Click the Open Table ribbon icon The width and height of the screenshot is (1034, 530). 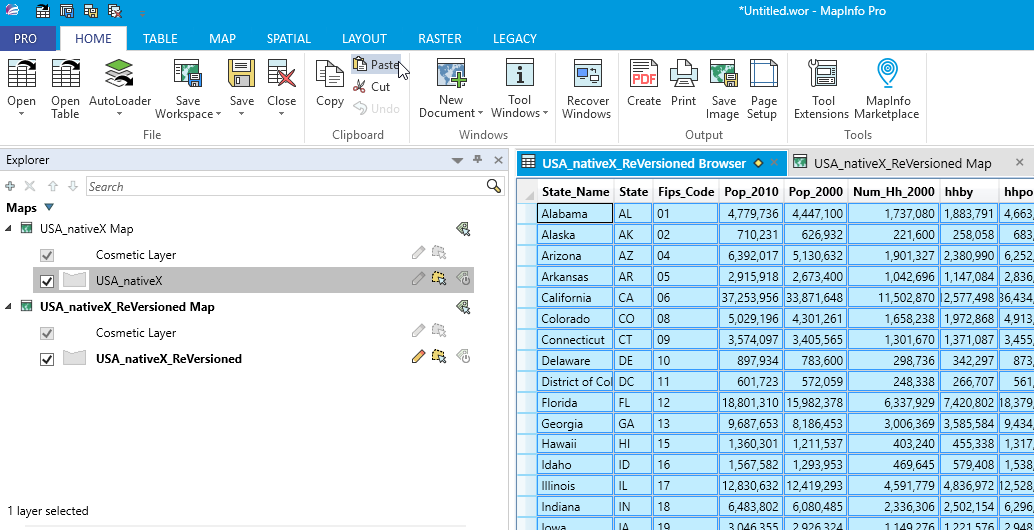[x=65, y=73]
